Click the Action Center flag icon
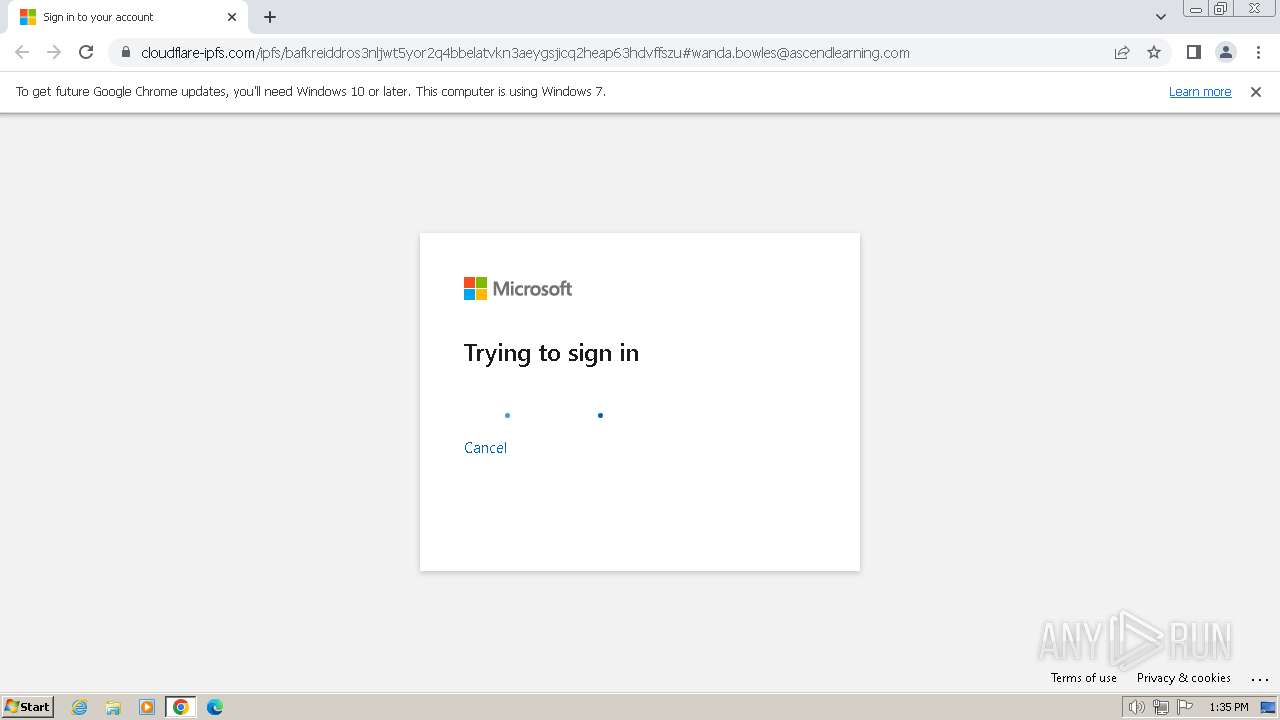1280x720 pixels. point(1185,707)
